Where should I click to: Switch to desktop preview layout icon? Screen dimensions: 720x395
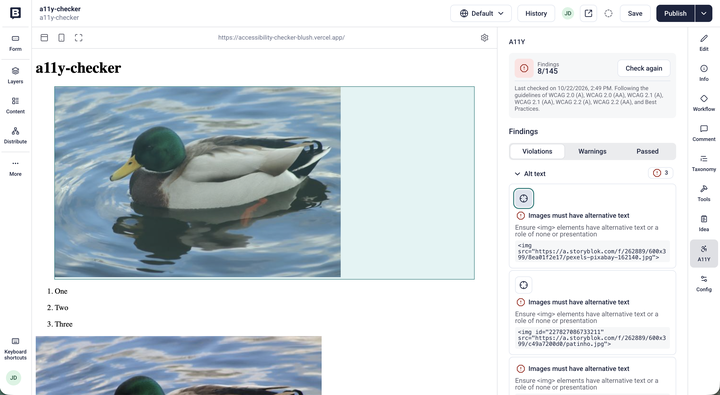point(44,38)
